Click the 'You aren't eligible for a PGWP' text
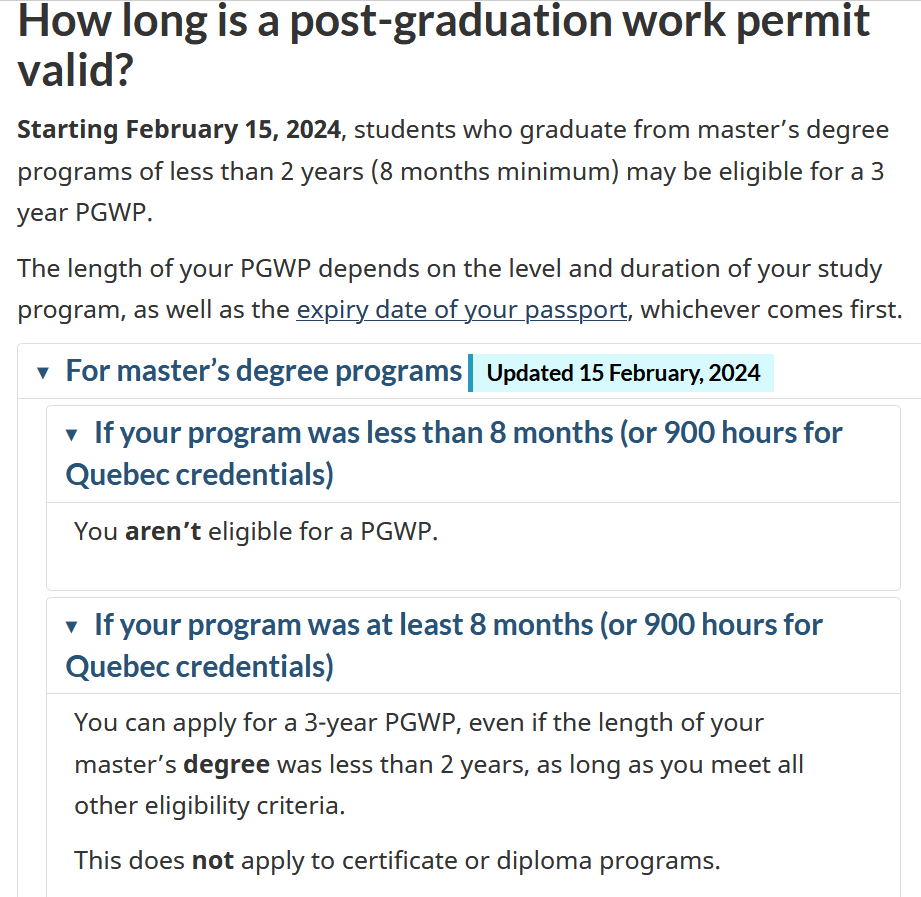Viewport: 921px width, 897px height. (256, 532)
